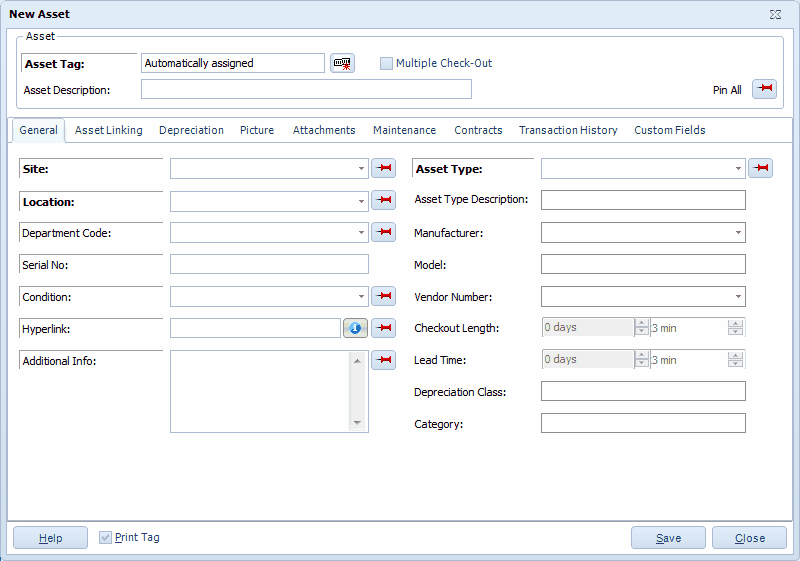Expand the Vendor Number dropdown
Viewport: 800px width, 561px height.
[x=738, y=296]
